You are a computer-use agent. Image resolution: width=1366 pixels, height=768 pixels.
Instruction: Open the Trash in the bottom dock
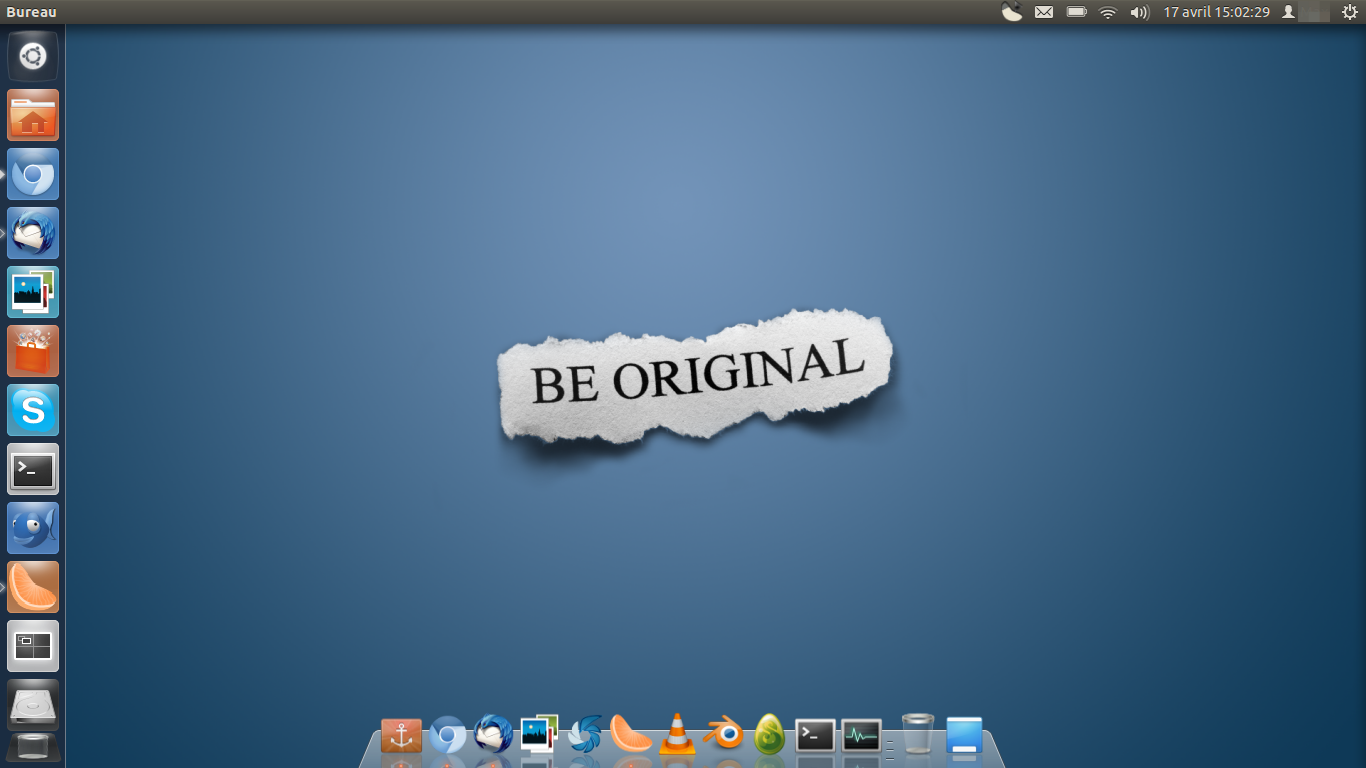[x=917, y=735]
